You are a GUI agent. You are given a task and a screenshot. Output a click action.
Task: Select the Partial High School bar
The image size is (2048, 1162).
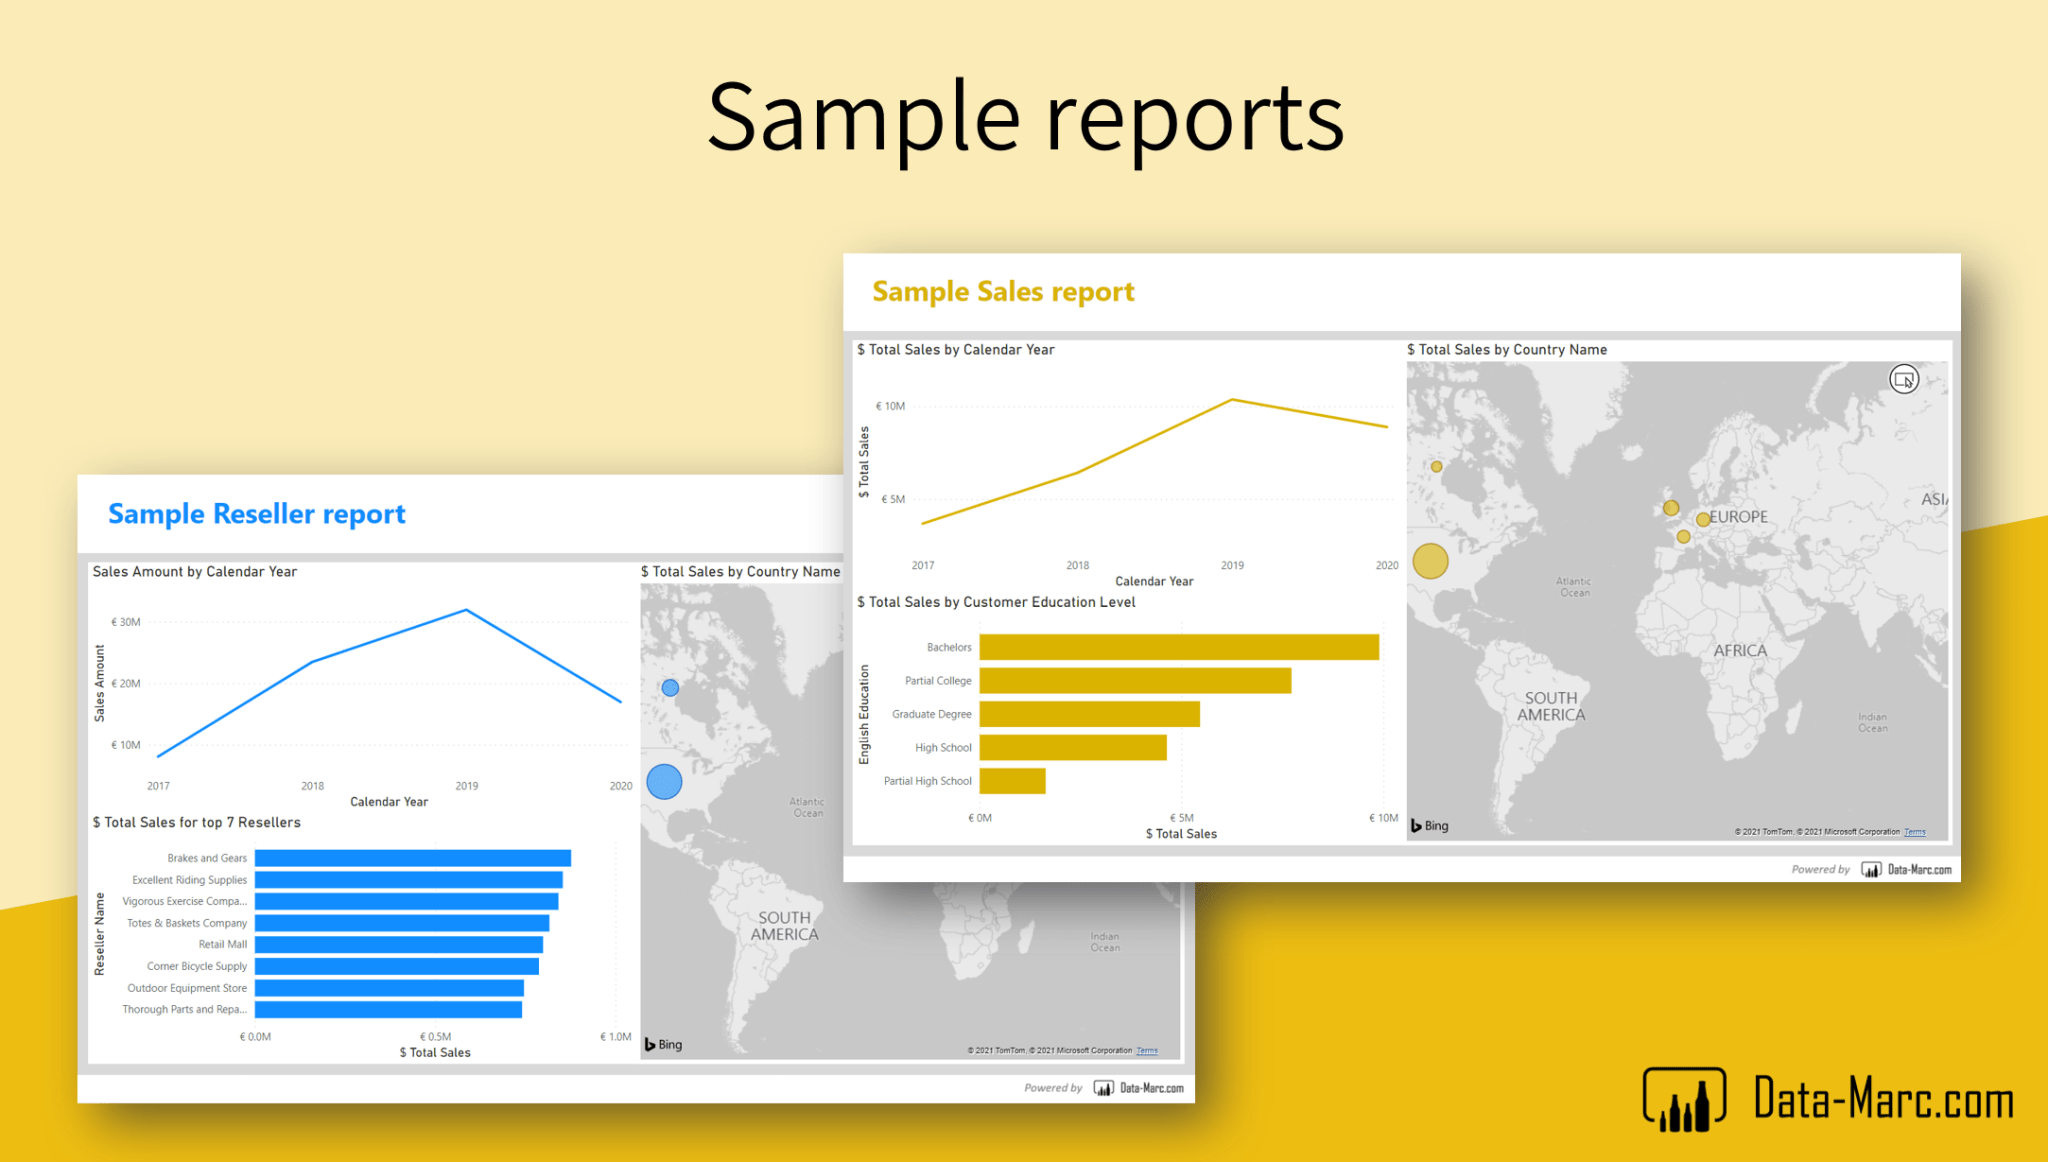(x=1012, y=780)
